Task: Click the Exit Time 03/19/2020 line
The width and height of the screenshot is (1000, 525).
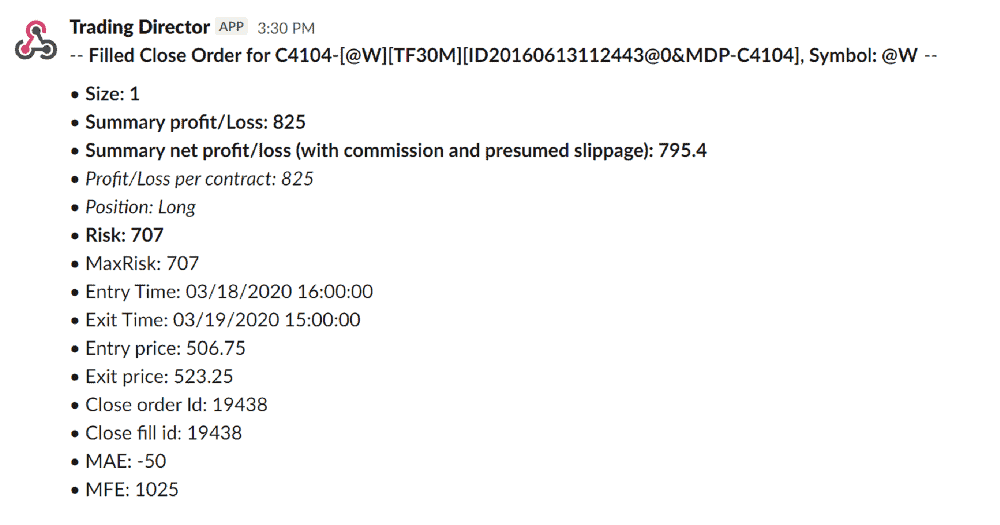Action: coord(223,320)
